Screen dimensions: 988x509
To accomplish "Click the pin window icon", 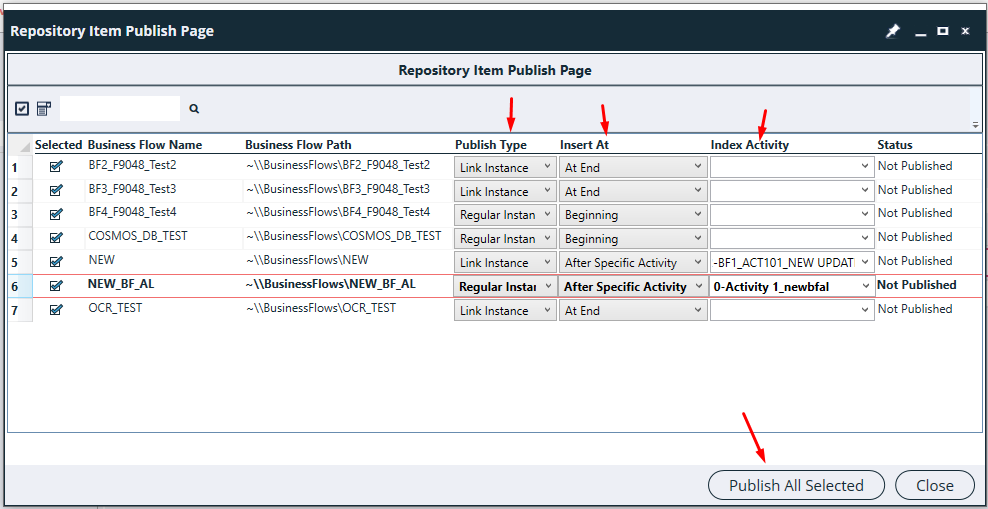I will 893,31.
